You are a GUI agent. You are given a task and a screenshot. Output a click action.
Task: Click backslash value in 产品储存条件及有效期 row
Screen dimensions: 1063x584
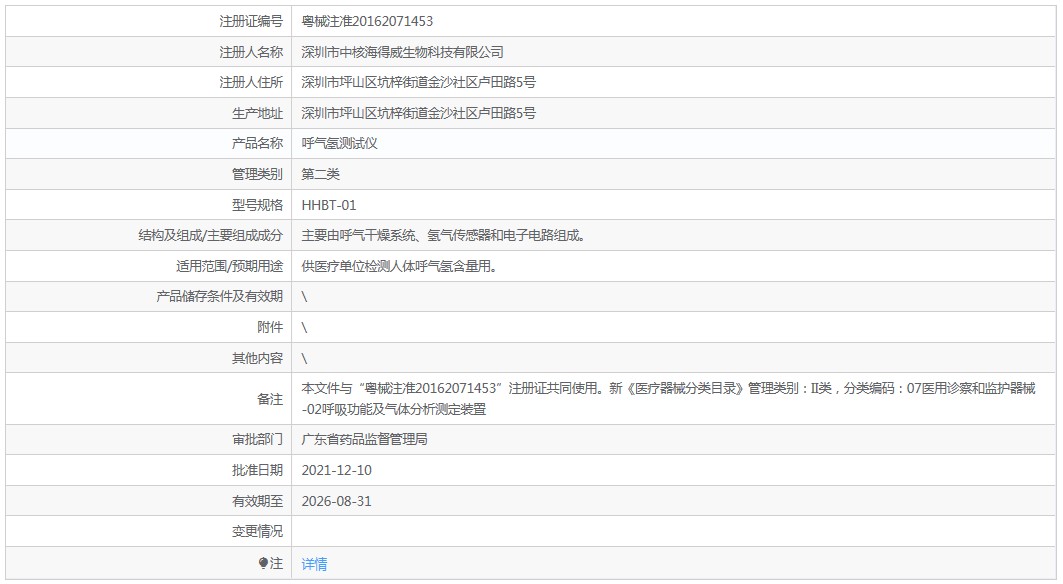(x=304, y=296)
